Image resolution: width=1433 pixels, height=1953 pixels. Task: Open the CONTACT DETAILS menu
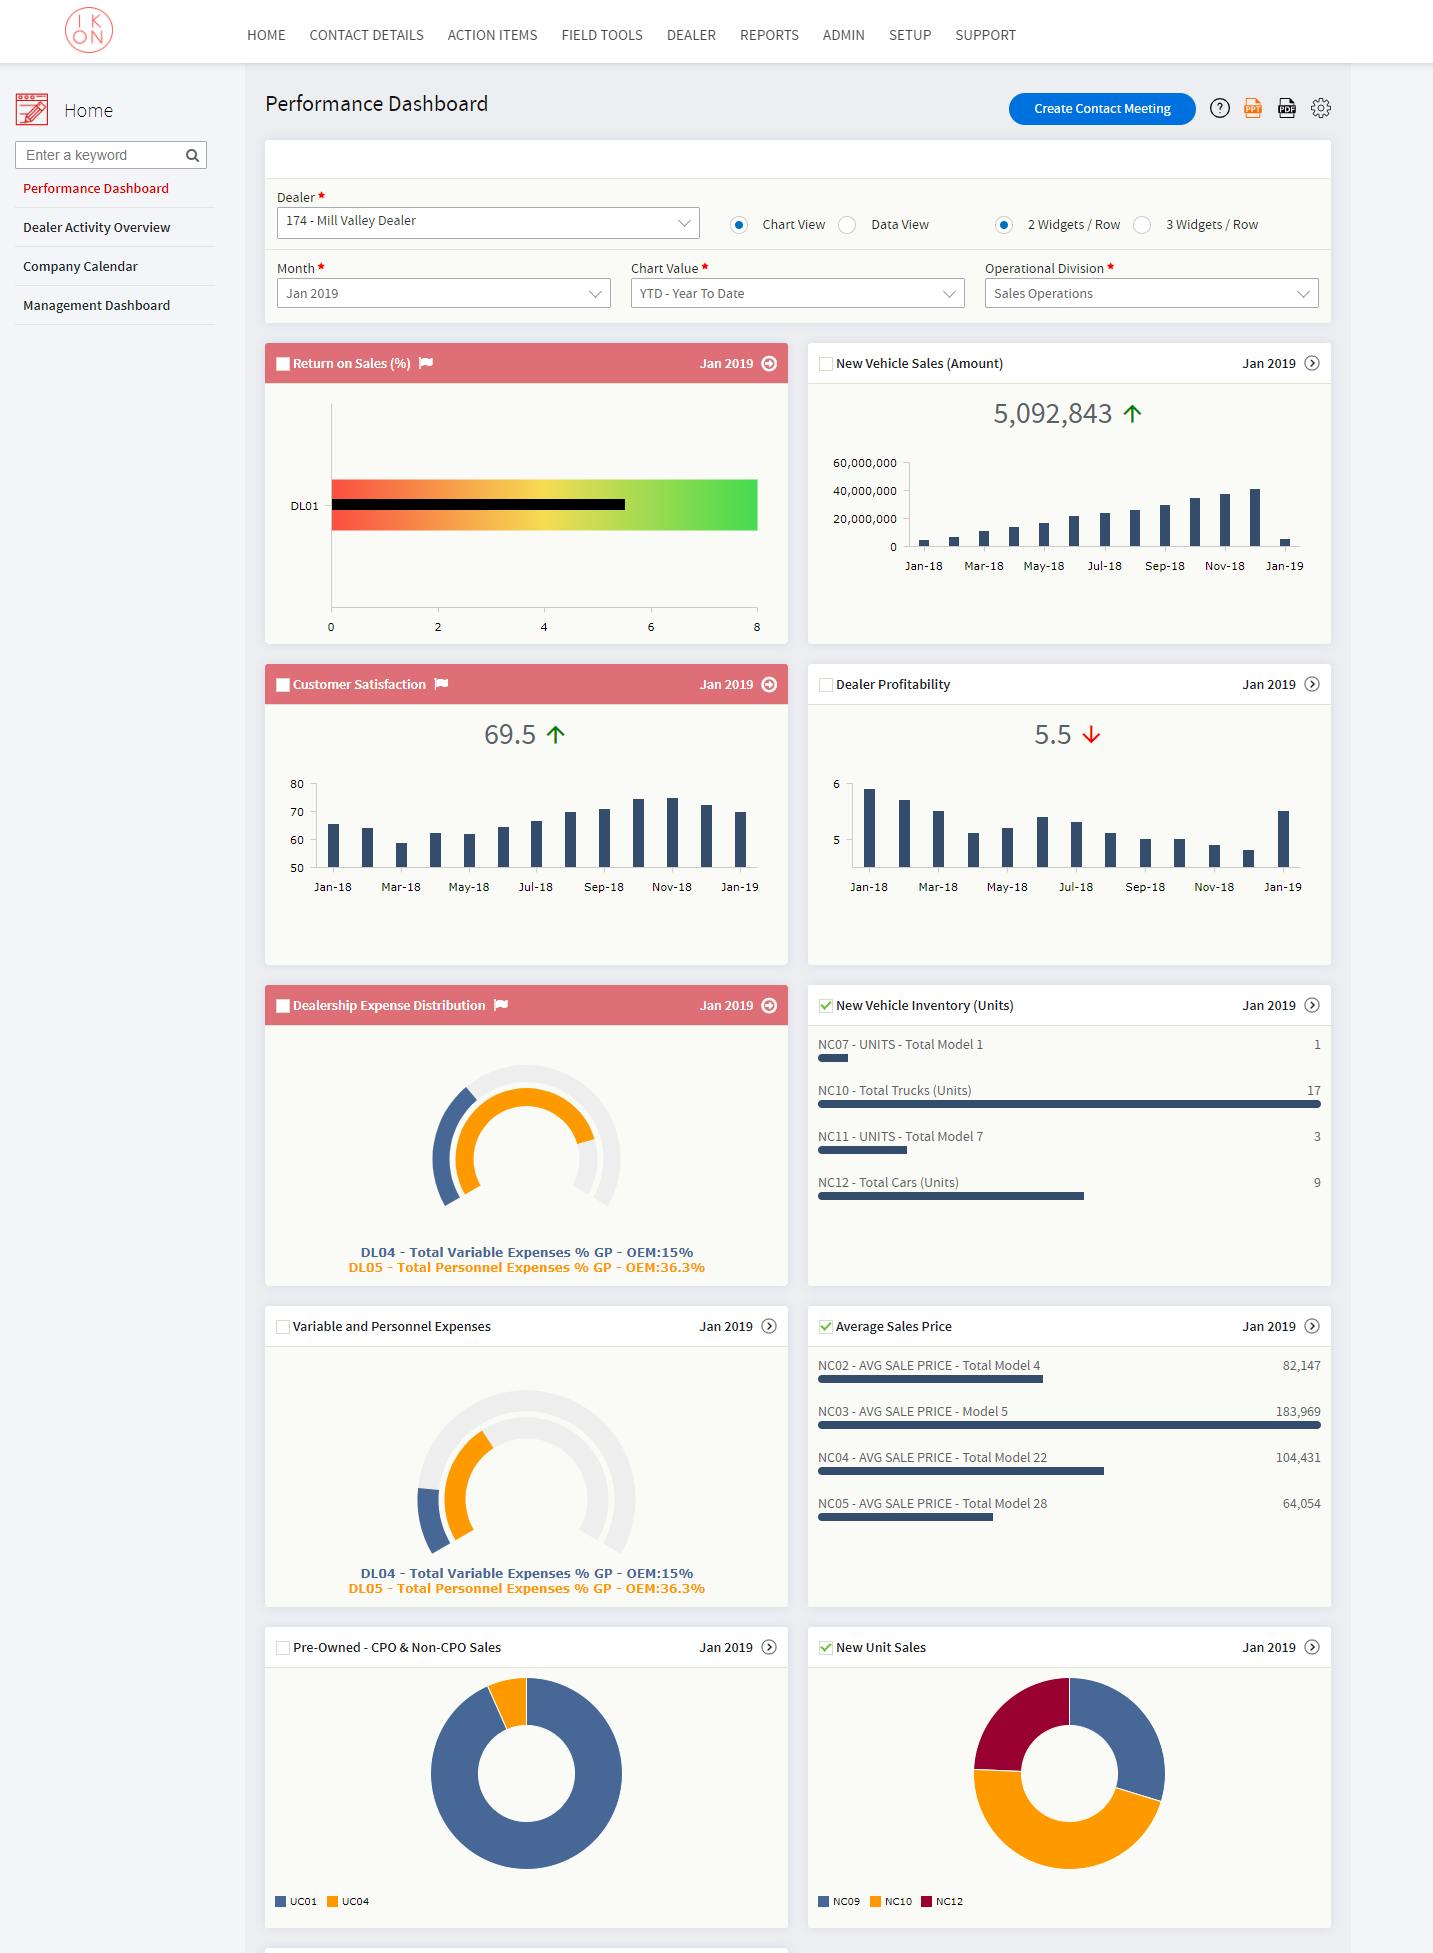366,35
